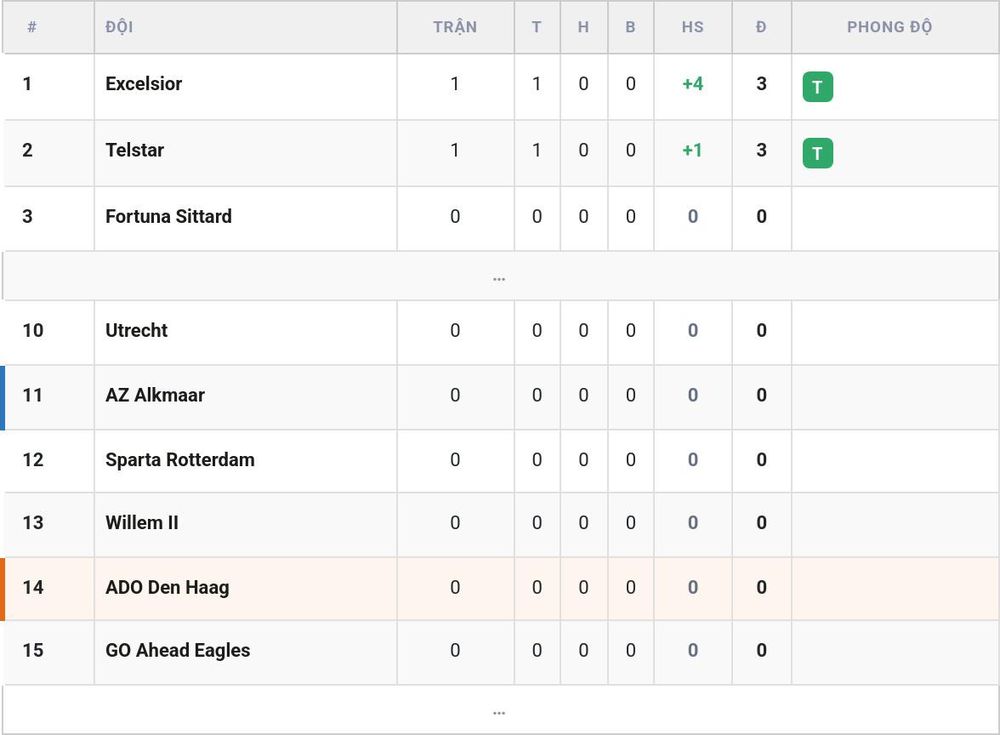Click the # rank column header

tap(32, 27)
